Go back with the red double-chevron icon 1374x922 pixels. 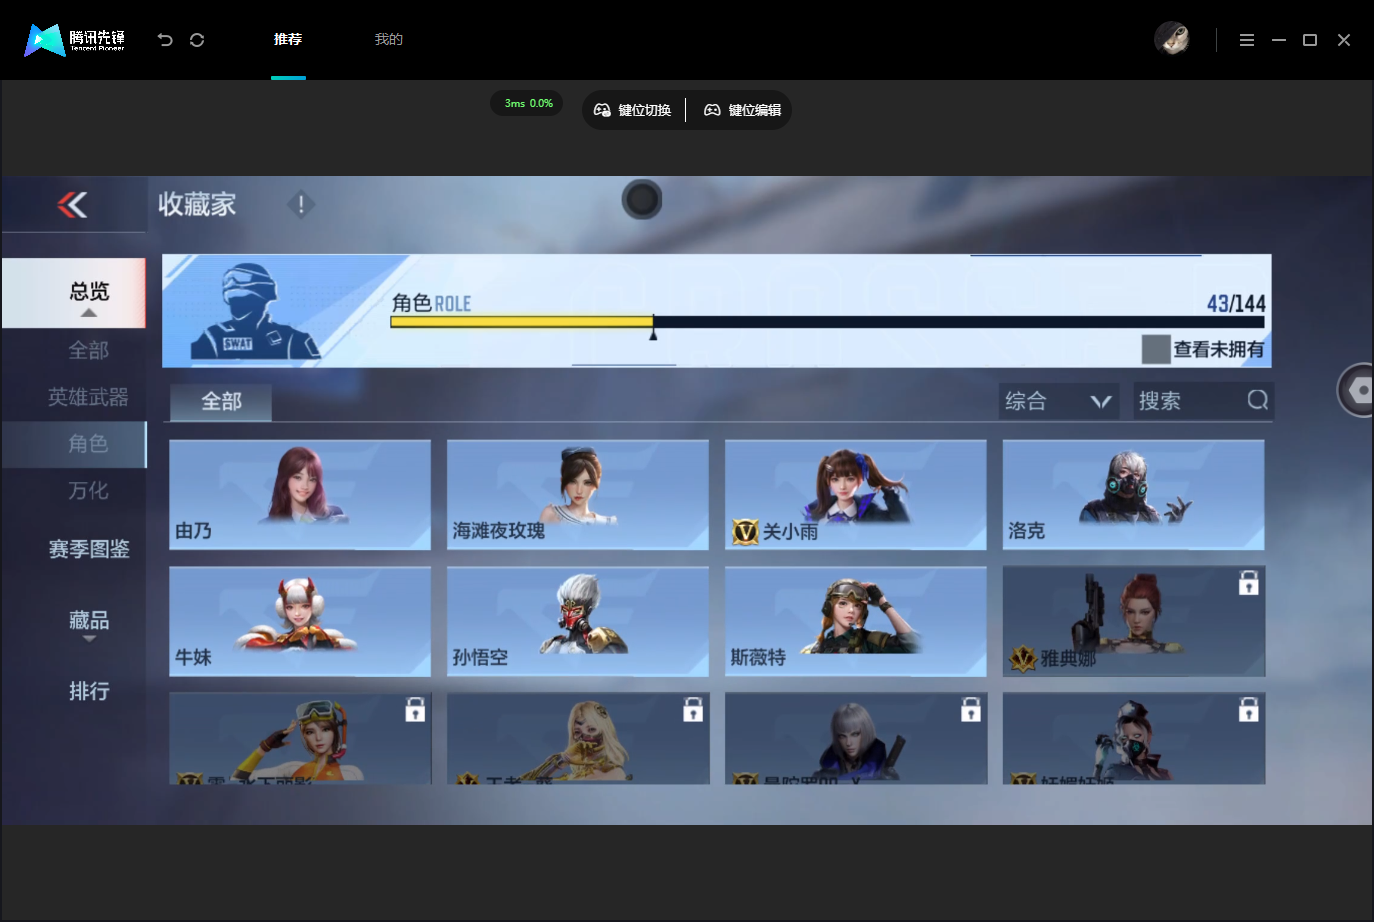[x=72, y=204]
